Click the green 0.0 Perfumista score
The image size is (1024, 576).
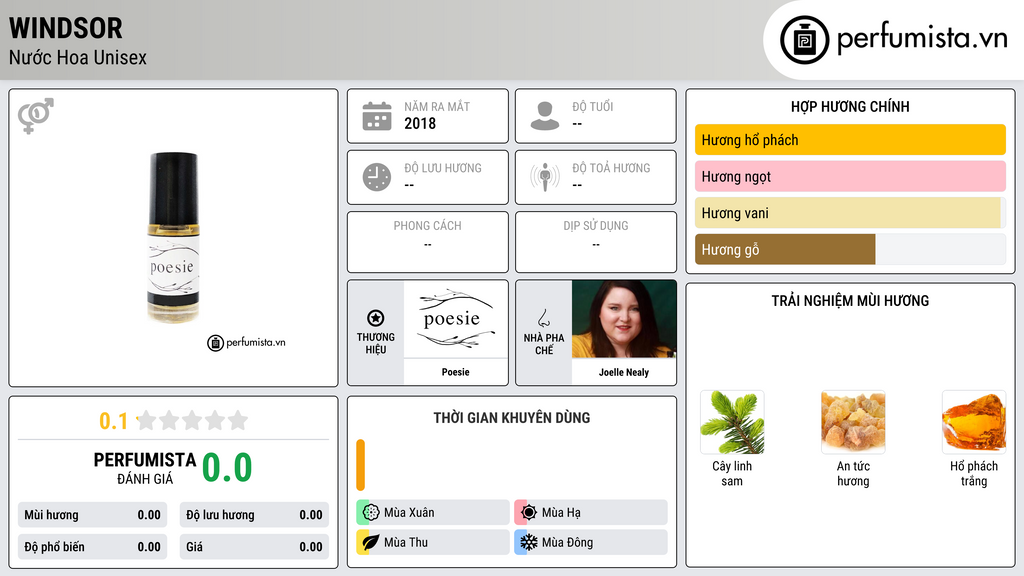[x=227, y=468]
